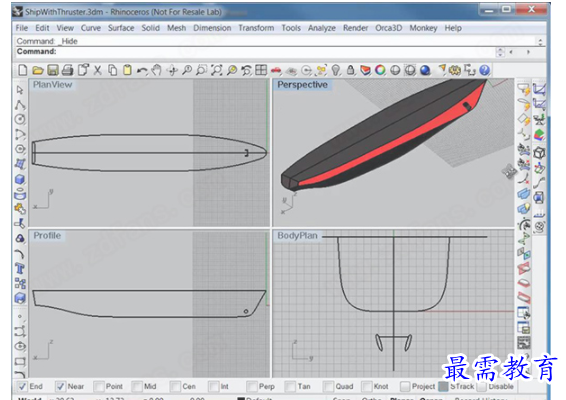Enable the Knot osnap checkbox

click(366, 386)
